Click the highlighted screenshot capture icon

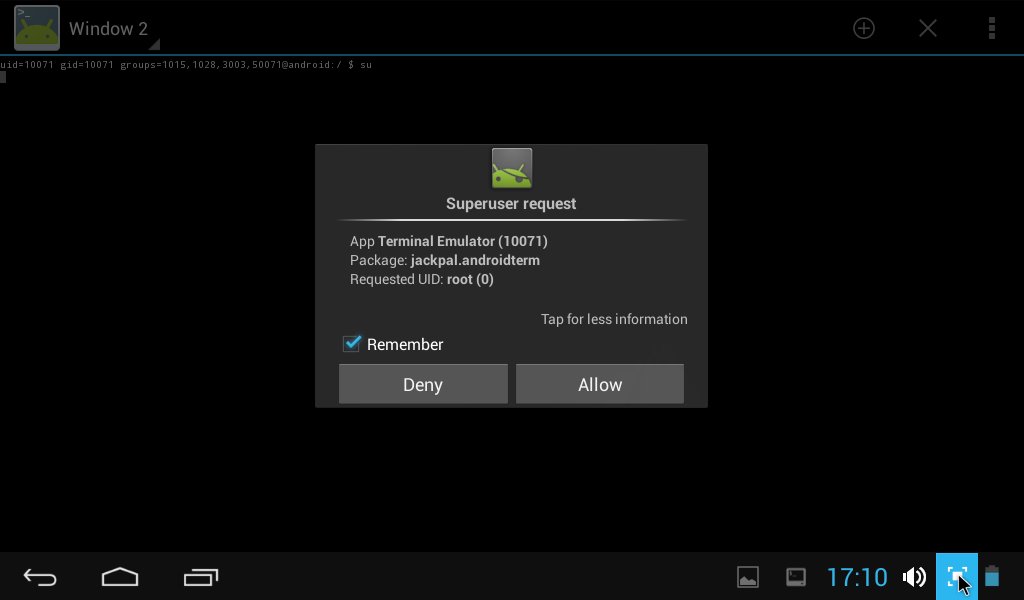[x=957, y=577]
